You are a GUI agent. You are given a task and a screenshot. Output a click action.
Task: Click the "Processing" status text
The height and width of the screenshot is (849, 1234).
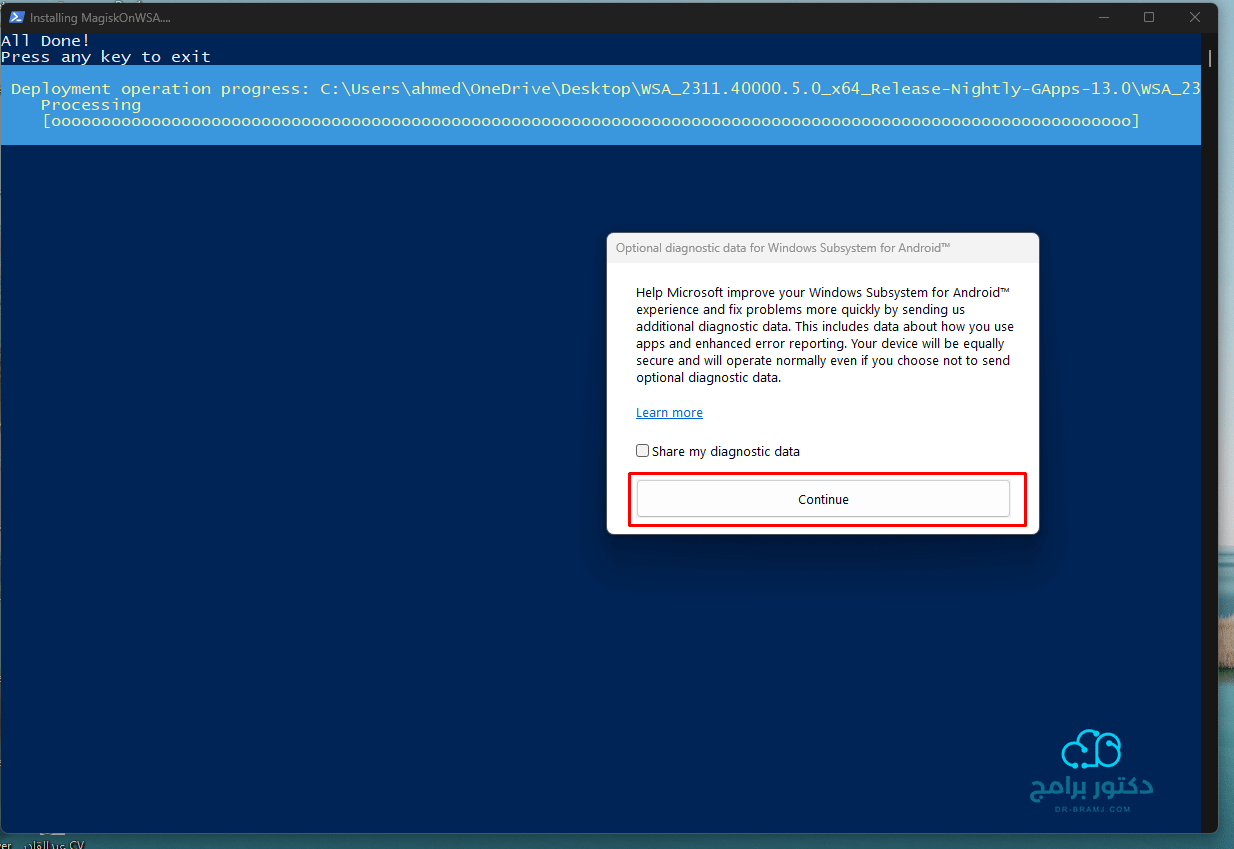tap(91, 105)
